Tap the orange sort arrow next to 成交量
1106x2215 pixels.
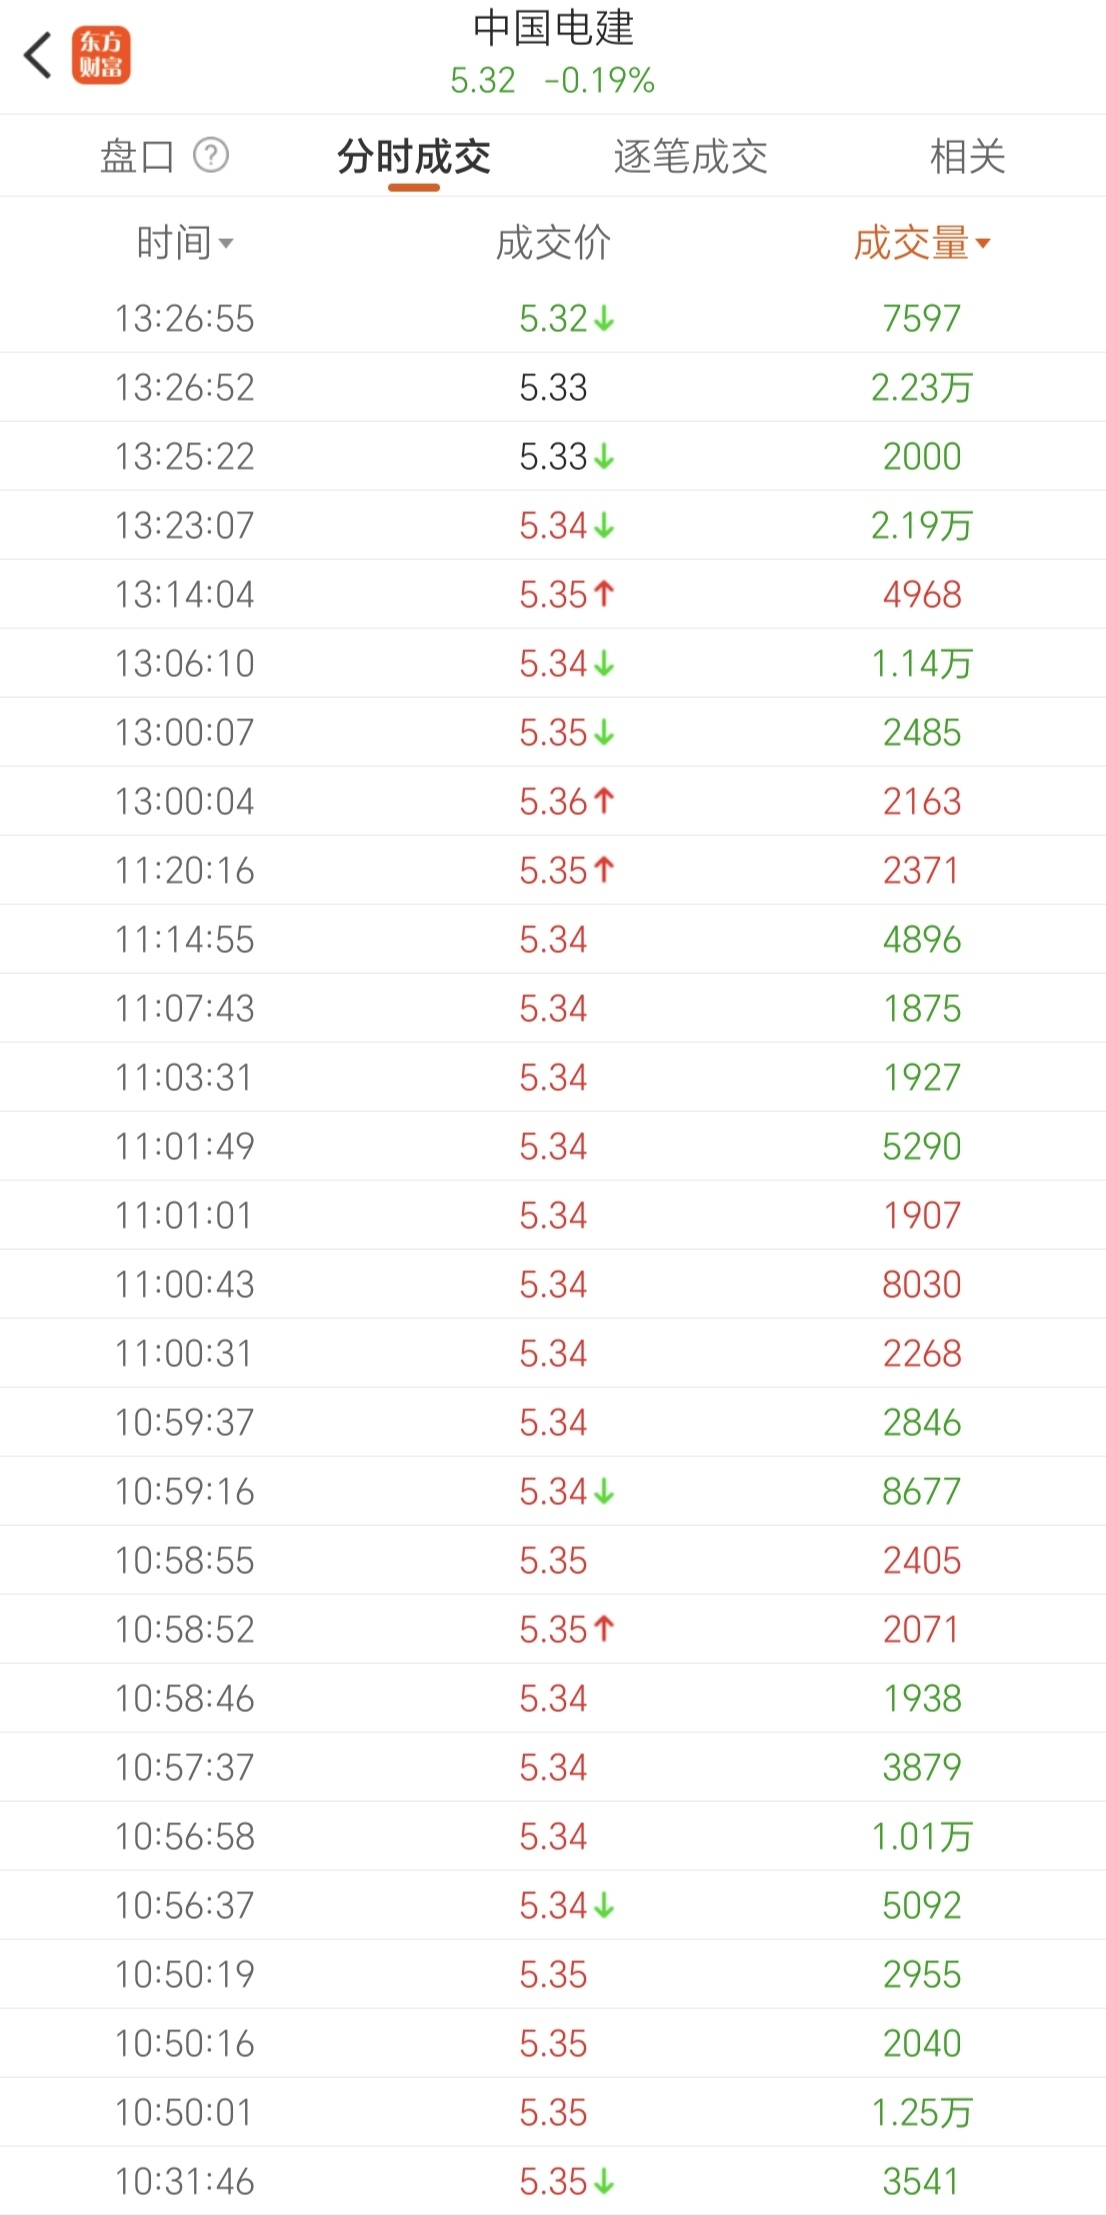983,243
